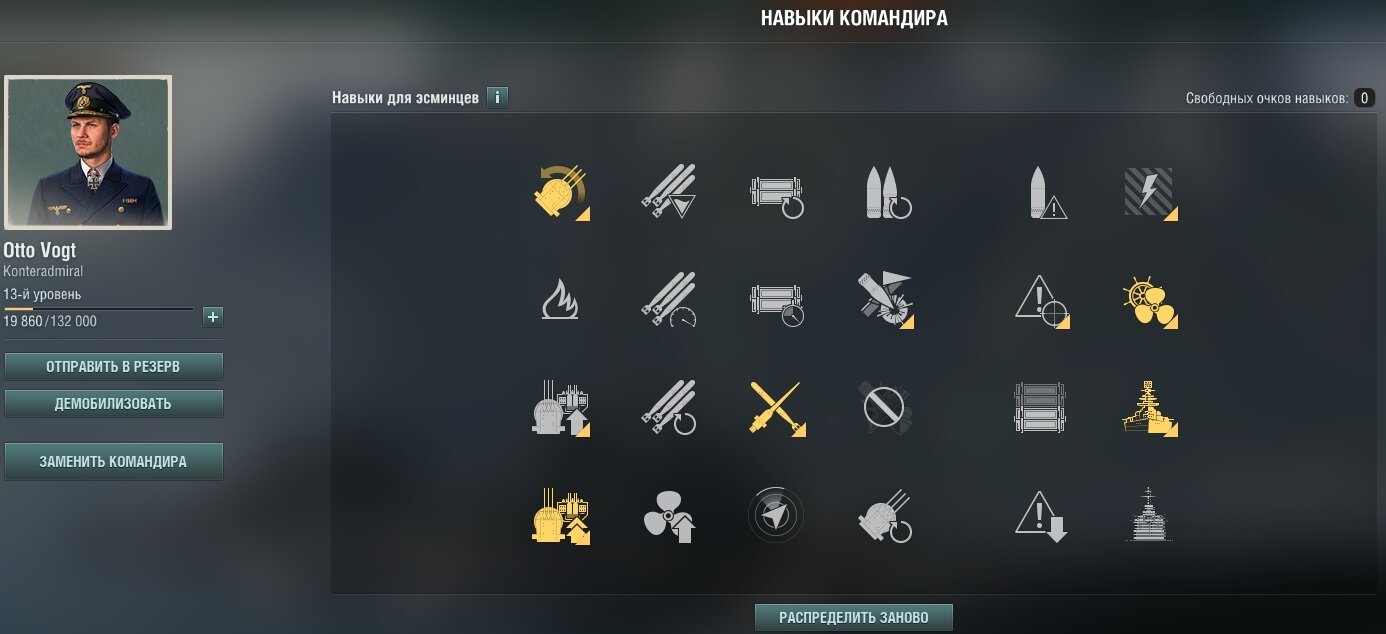Viewport: 1386px width, 634px height.
Task: Click the plus button beside commander XP
Action: (x=213, y=317)
